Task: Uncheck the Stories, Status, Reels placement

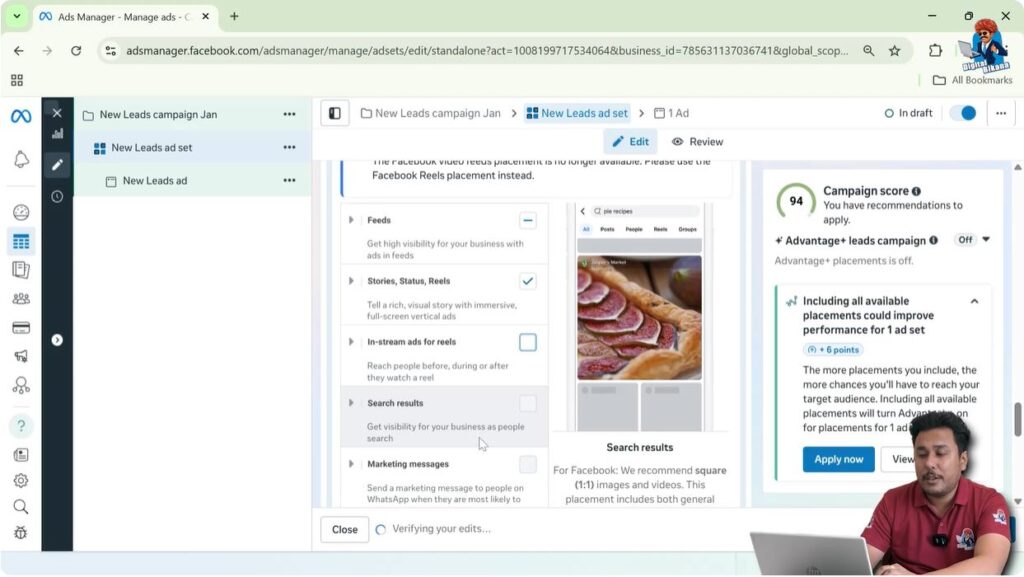Action: point(528,281)
